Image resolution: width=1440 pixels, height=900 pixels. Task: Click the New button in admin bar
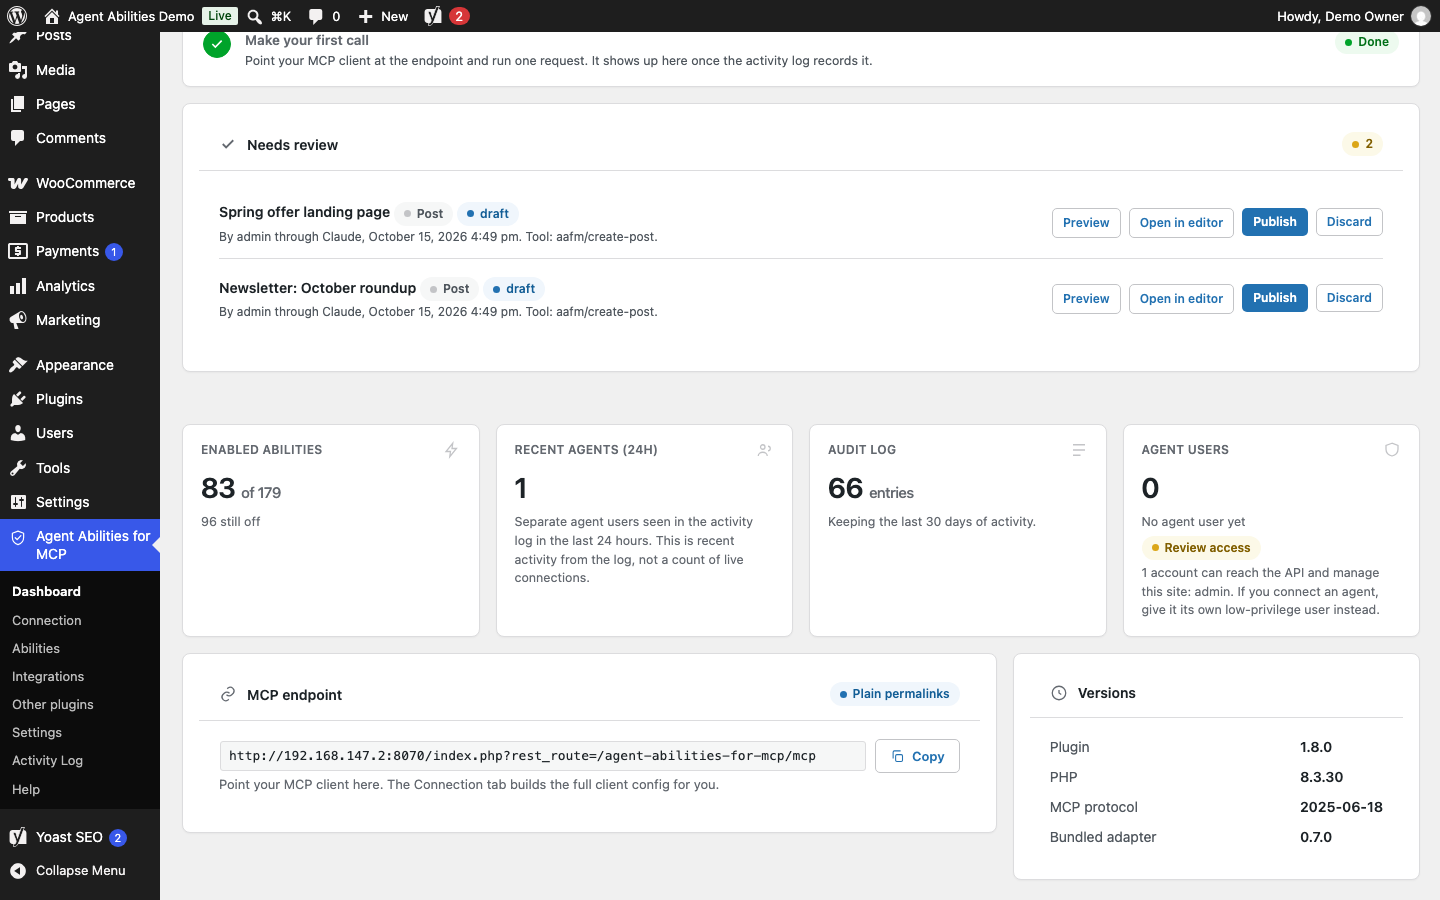point(383,16)
